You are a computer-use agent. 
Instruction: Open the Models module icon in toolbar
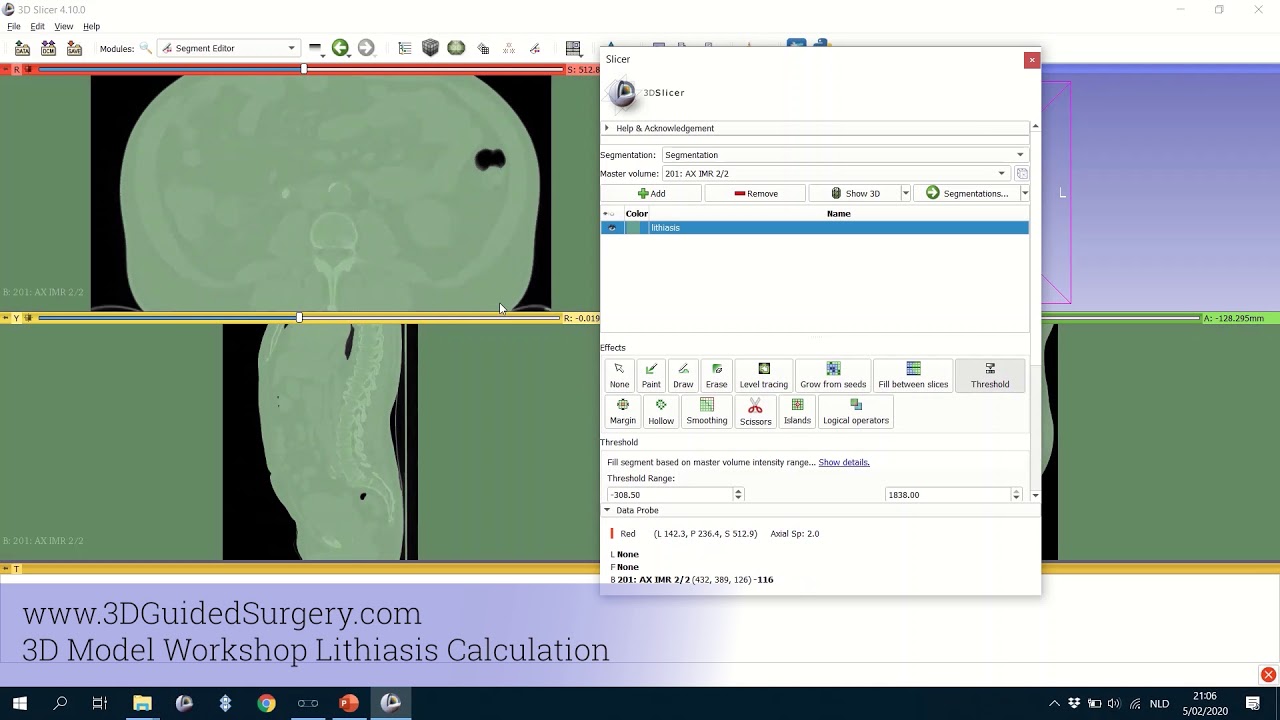click(456, 48)
